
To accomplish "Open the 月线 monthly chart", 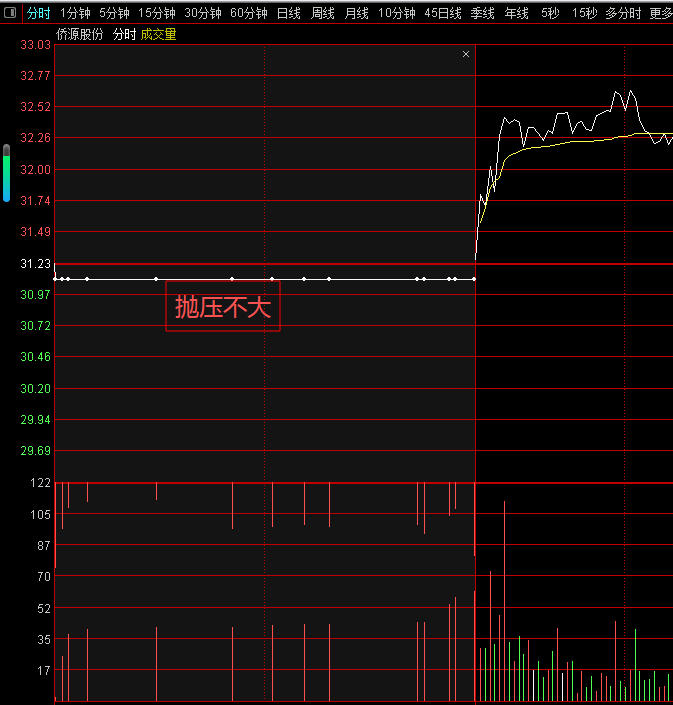I will 357,13.
